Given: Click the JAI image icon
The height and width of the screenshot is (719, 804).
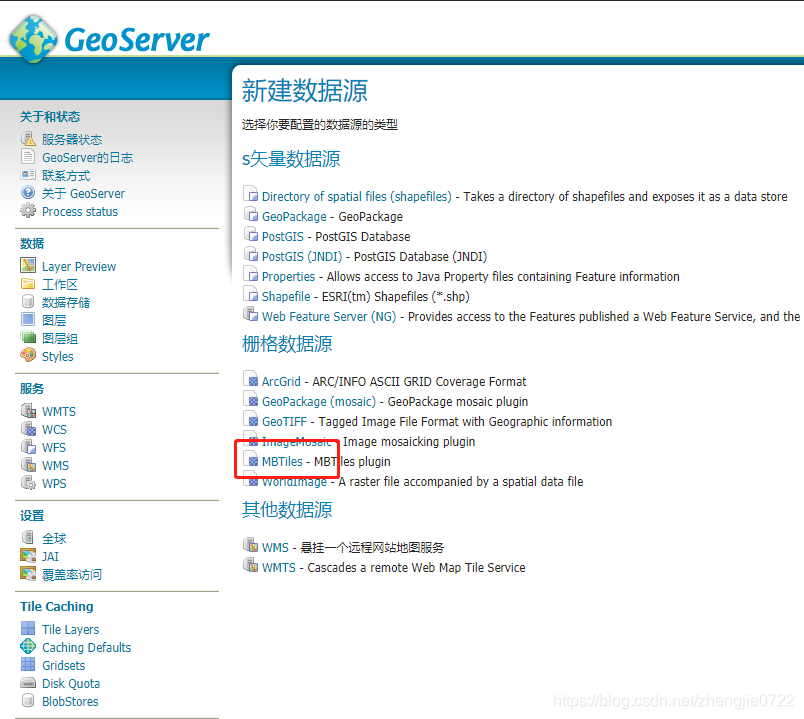Looking at the screenshot, I should click(x=28, y=555).
